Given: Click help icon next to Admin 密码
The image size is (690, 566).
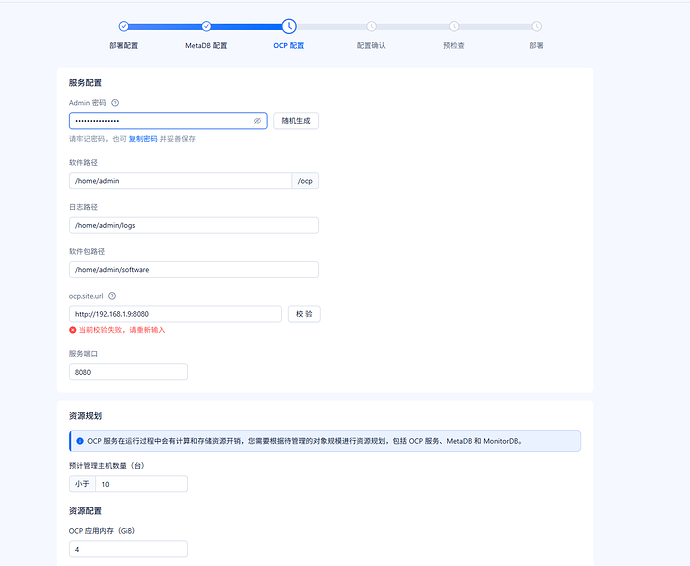Looking at the screenshot, I should (x=115, y=103).
